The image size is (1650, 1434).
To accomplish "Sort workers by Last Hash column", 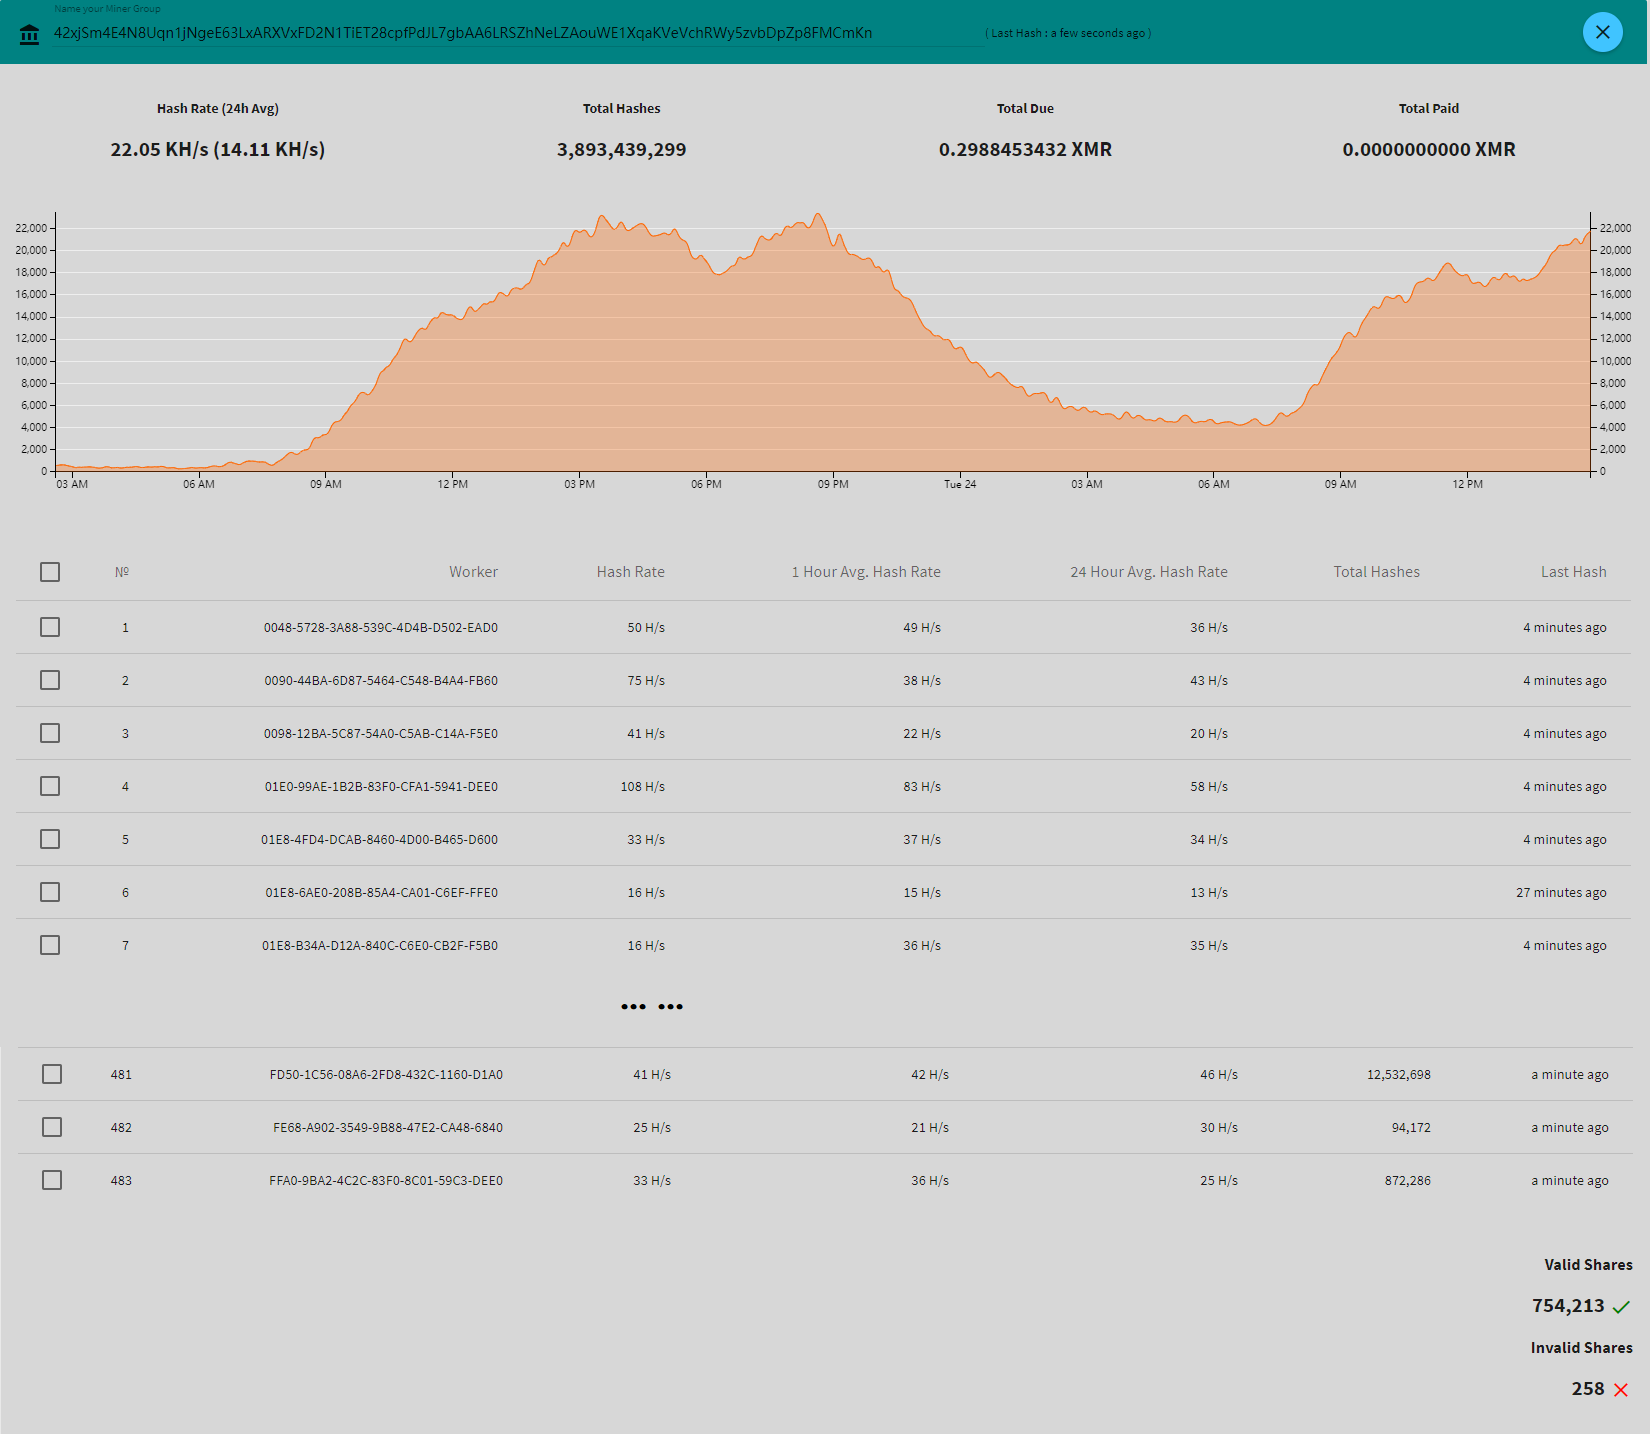I will pos(1573,572).
